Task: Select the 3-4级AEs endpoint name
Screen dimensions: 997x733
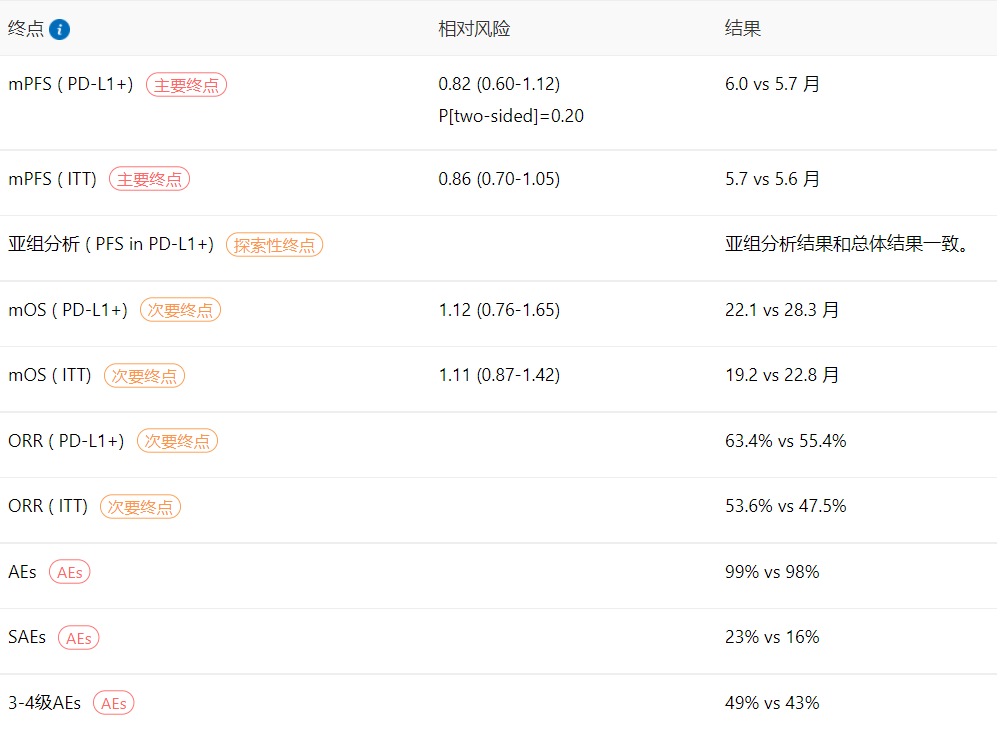Action: point(45,702)
